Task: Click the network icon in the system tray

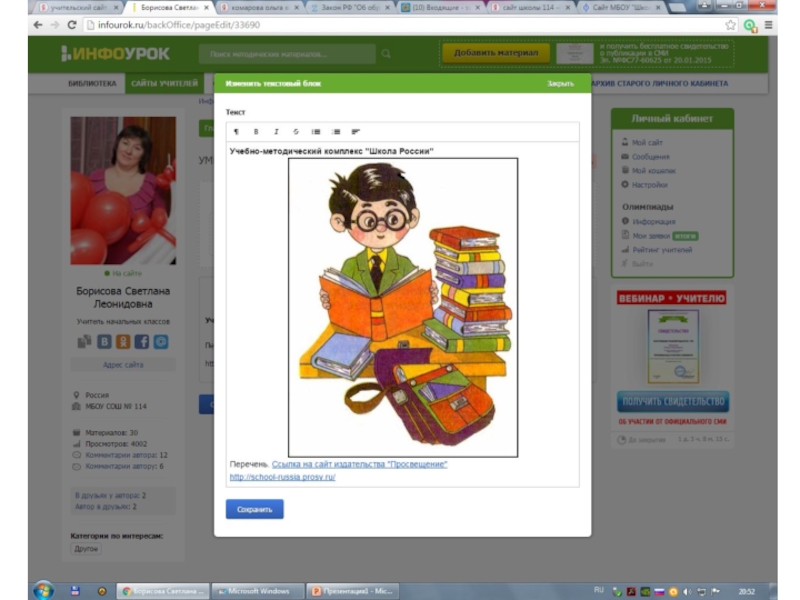Action: click(x=702, y=592)
